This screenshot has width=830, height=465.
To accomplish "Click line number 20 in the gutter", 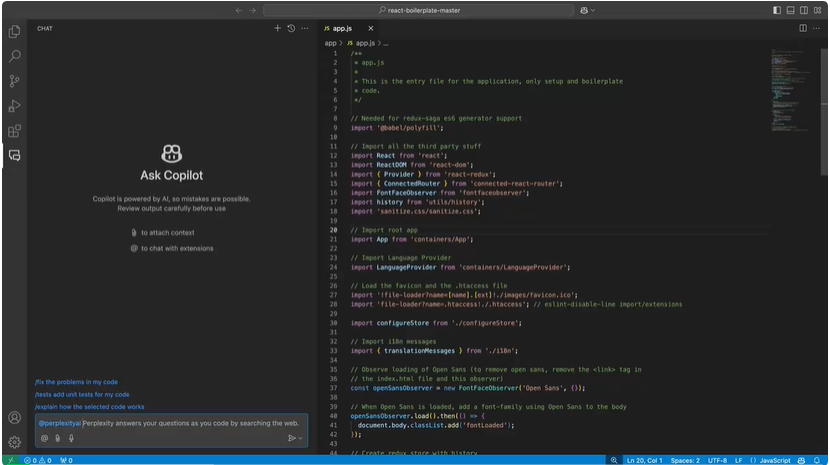I will tap(333, 230).
